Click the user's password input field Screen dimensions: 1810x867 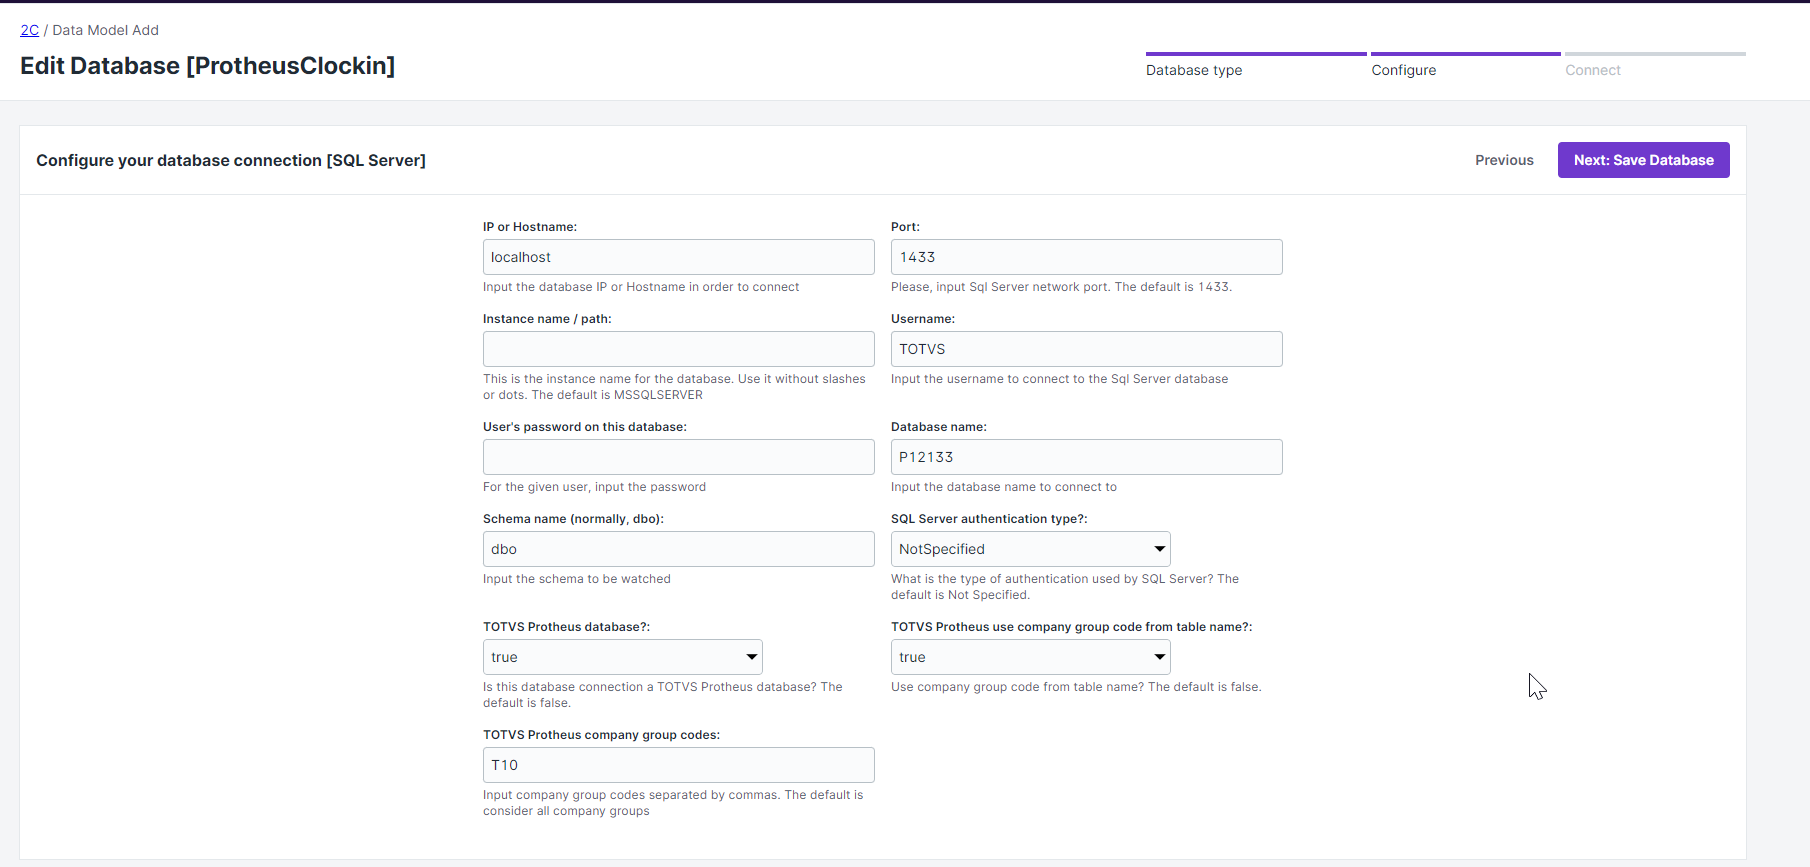pyautogui.click(x=678, y=457)
